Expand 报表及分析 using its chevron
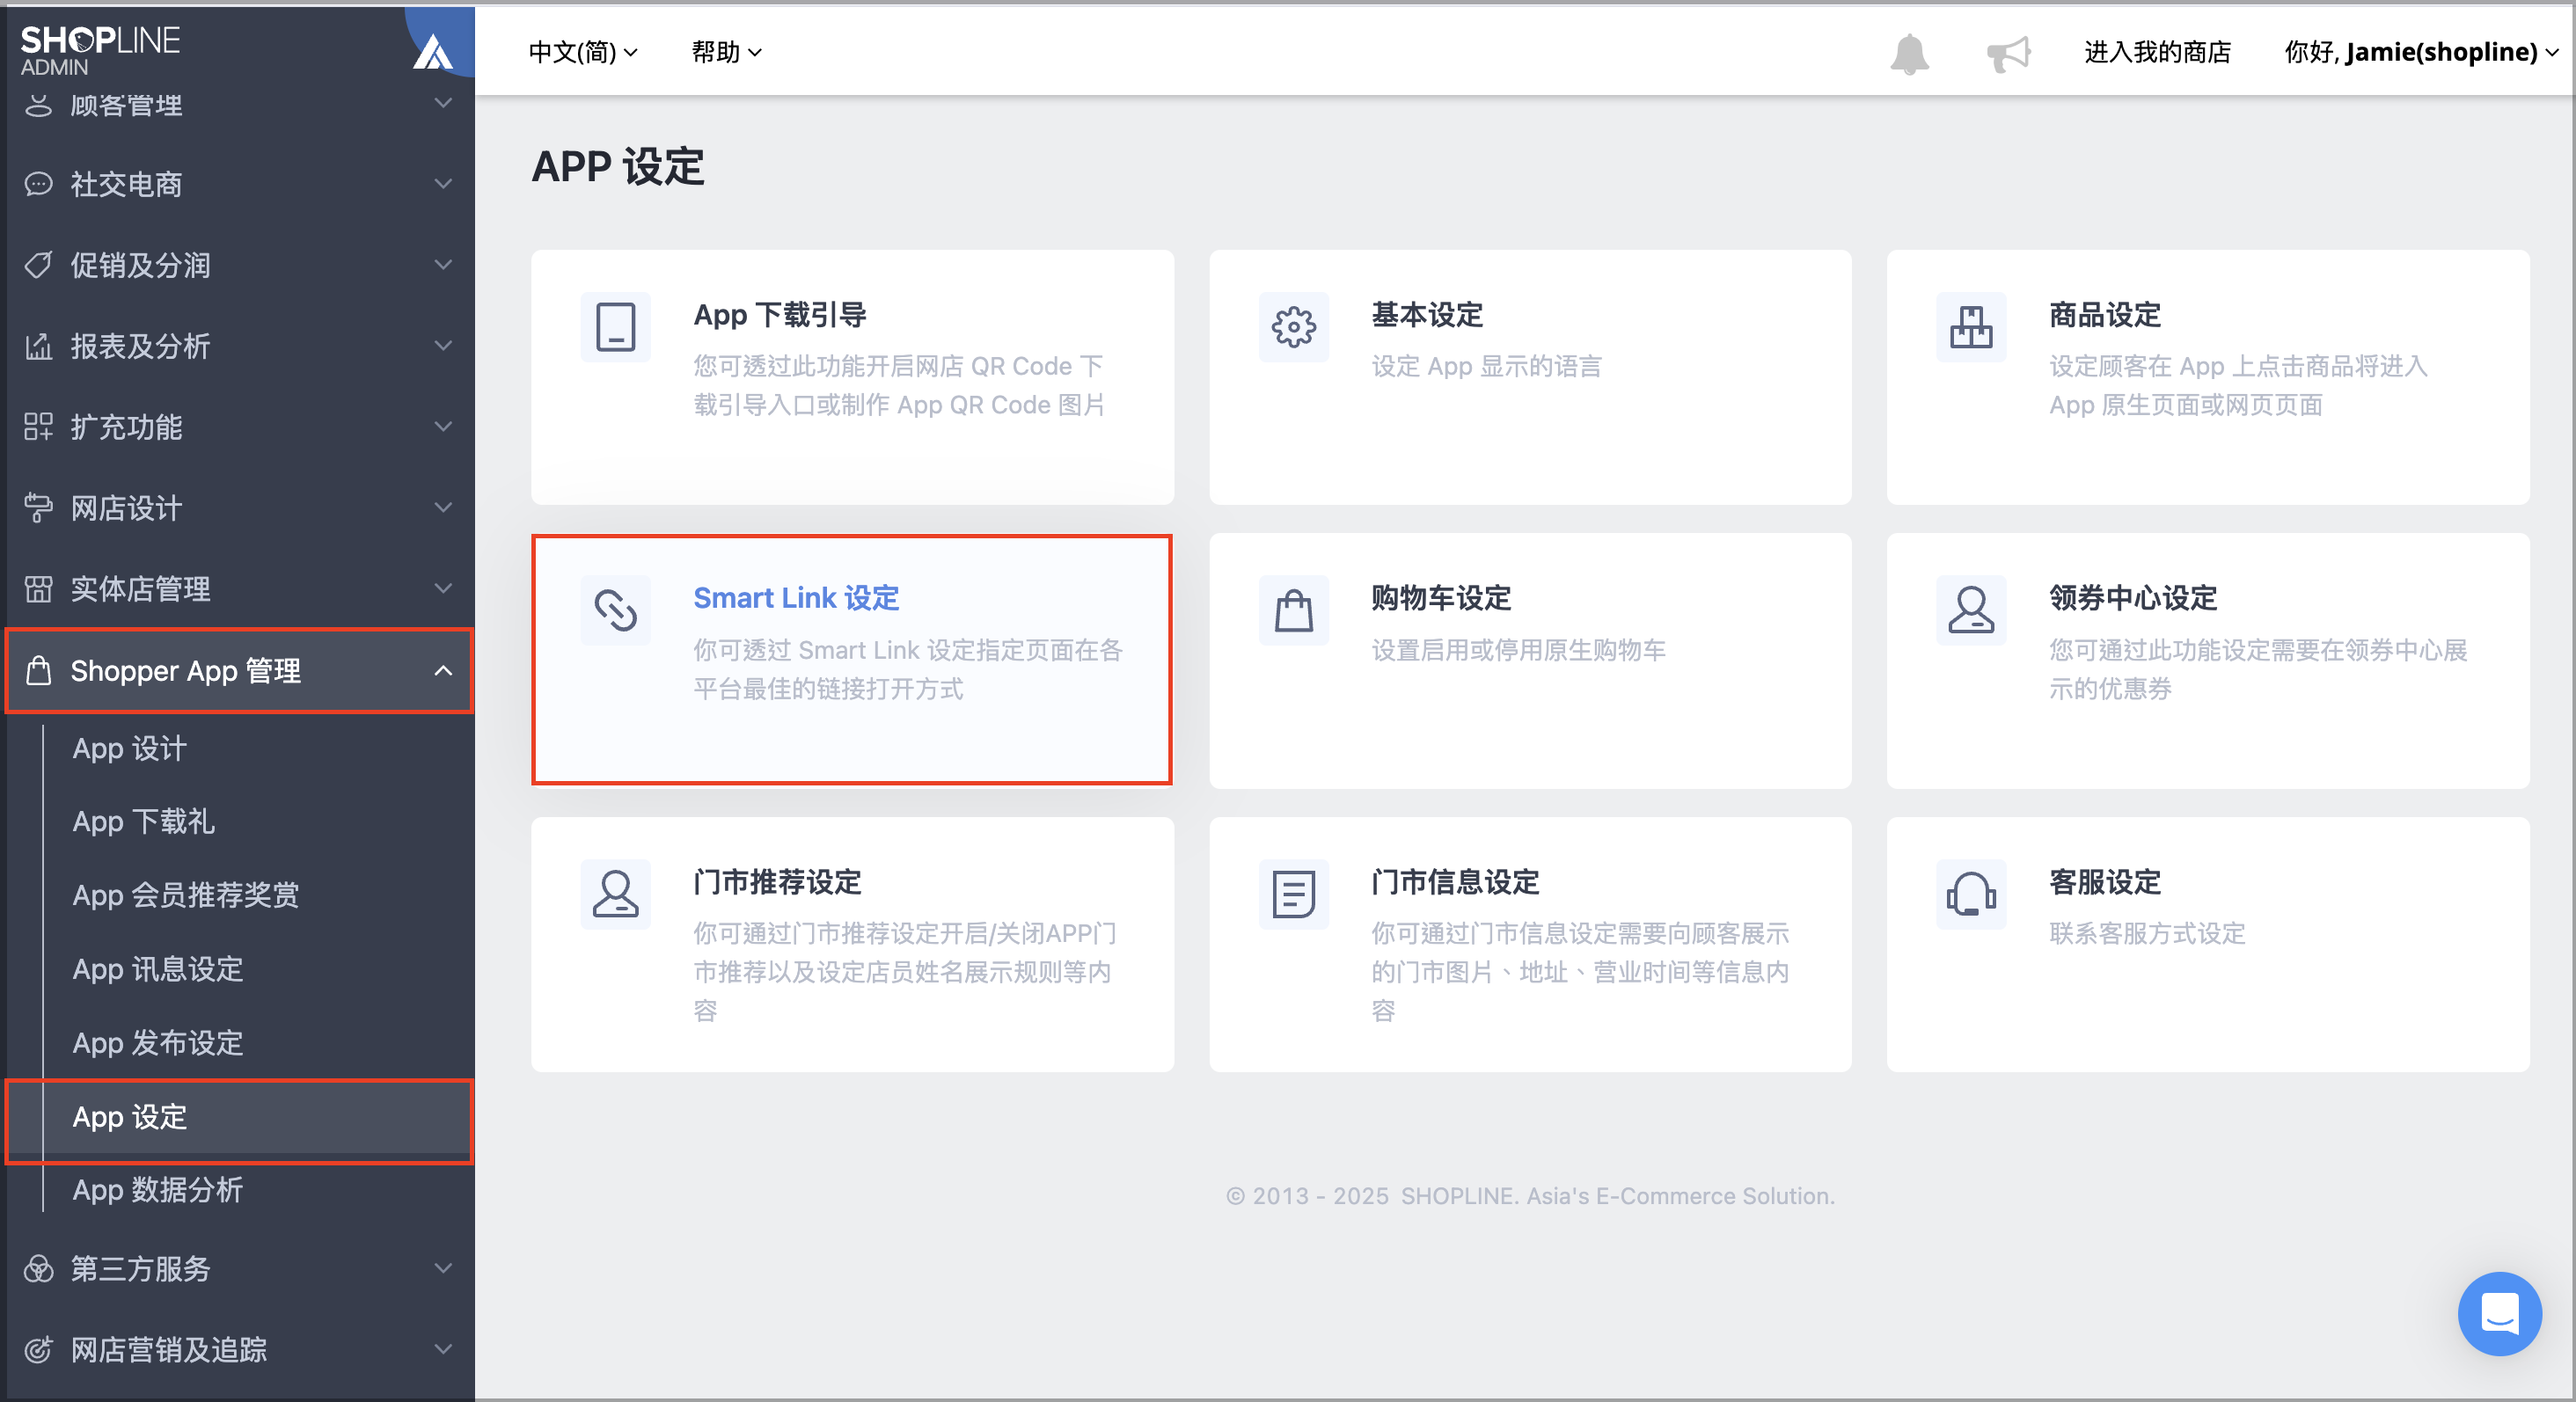Image resolution: width=2576 pixels, height=1402 pixels. coord(443,346)
